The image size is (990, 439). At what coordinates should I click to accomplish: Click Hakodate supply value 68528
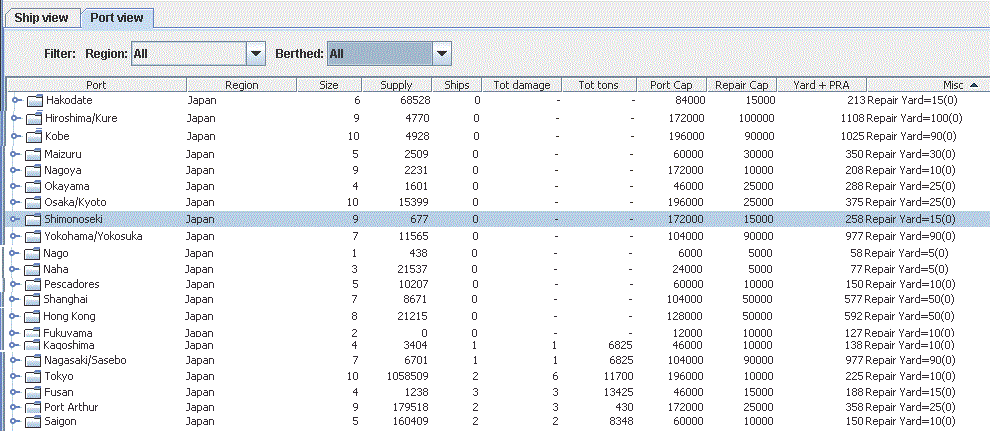tap(415, 100)
